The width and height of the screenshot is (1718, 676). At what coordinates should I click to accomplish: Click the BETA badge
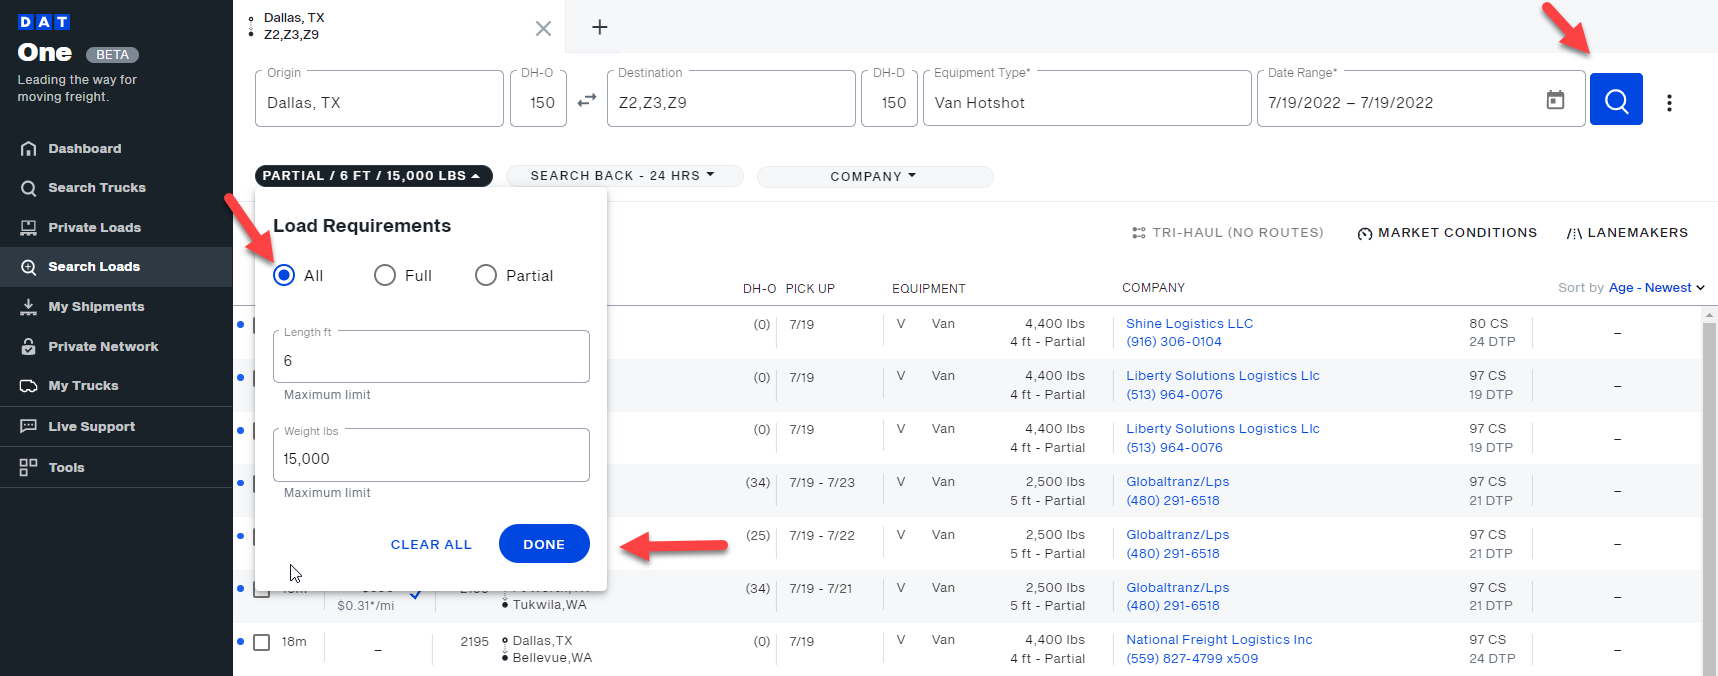tap(112, 55)
